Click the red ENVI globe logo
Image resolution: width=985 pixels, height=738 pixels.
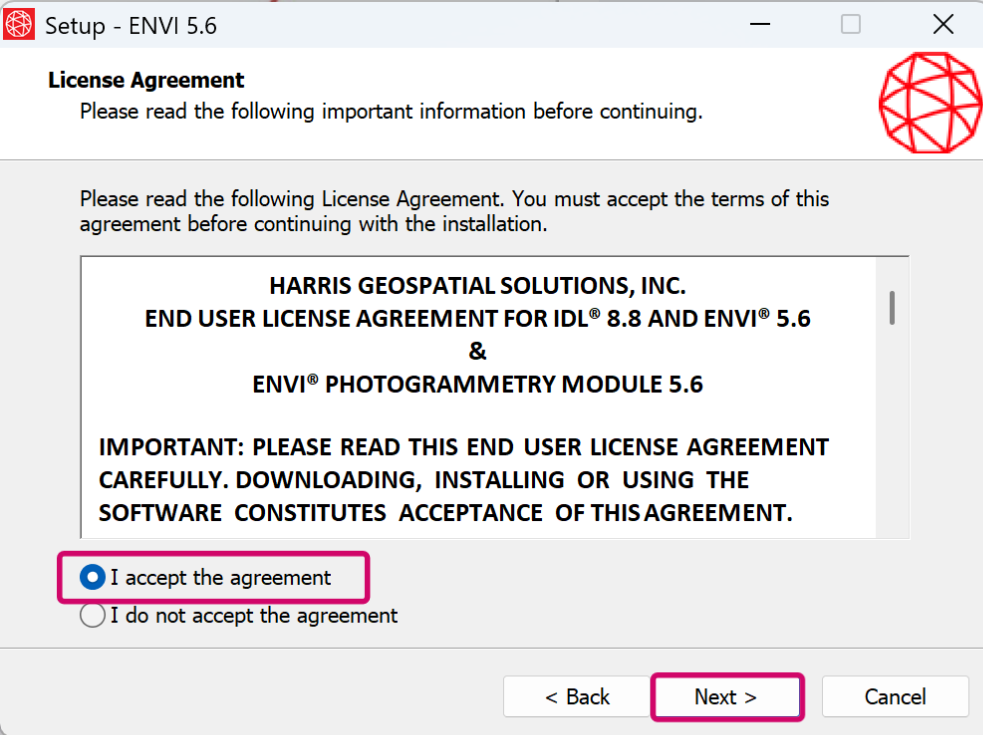coord(930,103)
